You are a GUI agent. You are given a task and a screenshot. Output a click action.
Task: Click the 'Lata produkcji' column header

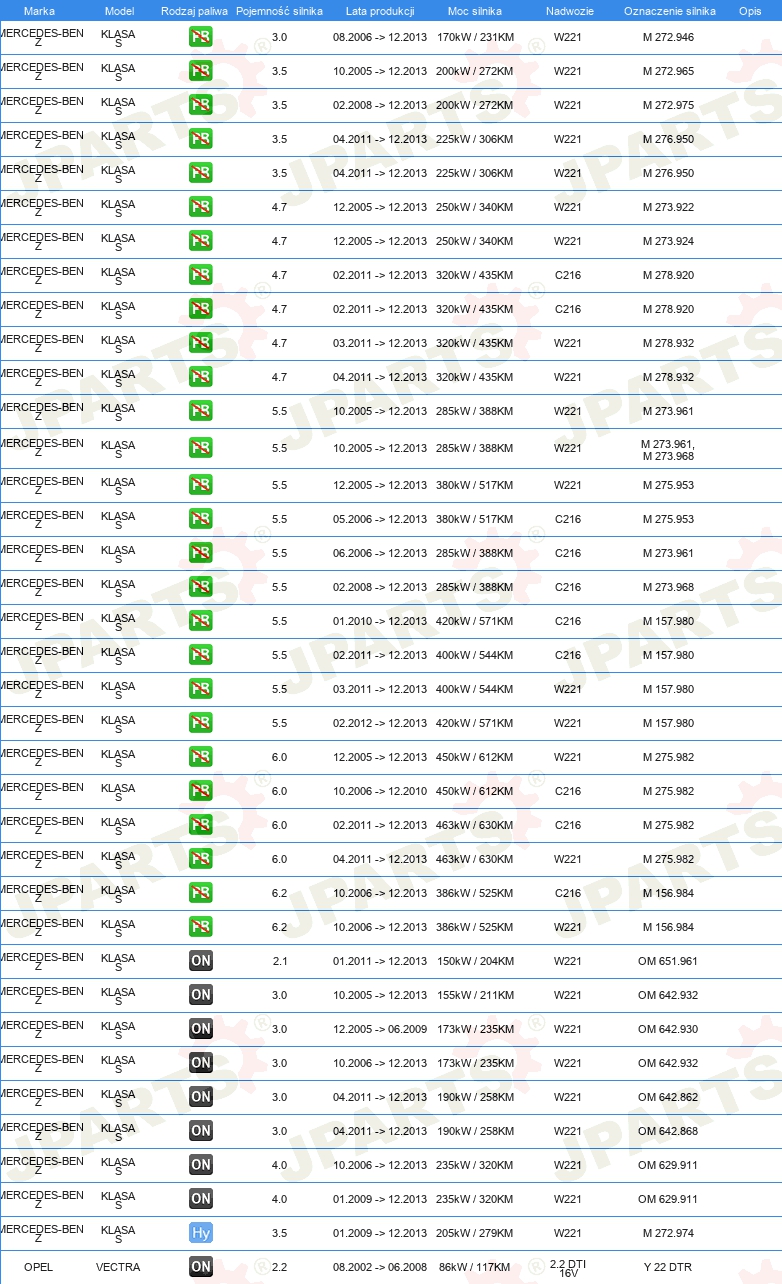click(x=380, y=11)
